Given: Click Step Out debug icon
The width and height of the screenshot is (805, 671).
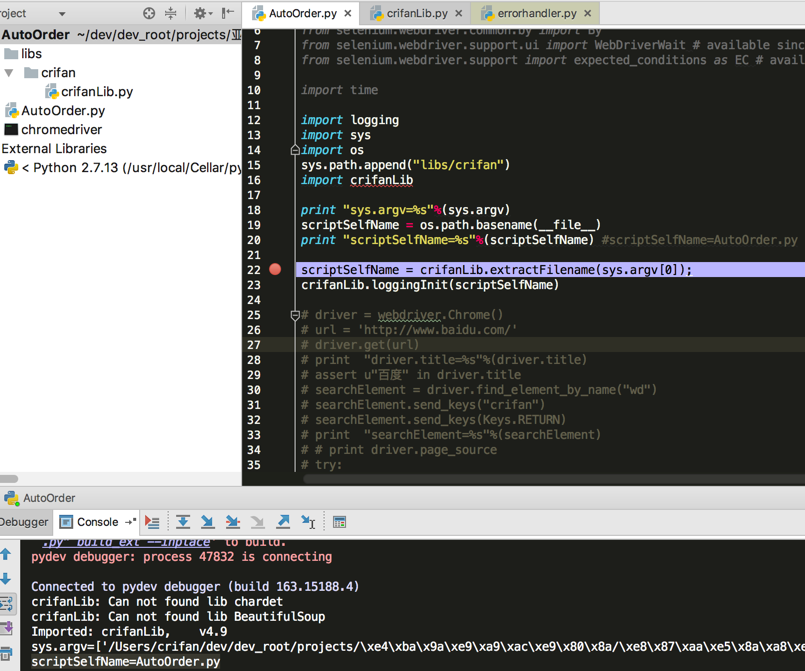Looking at the screenshot, I should coord(283,522).
